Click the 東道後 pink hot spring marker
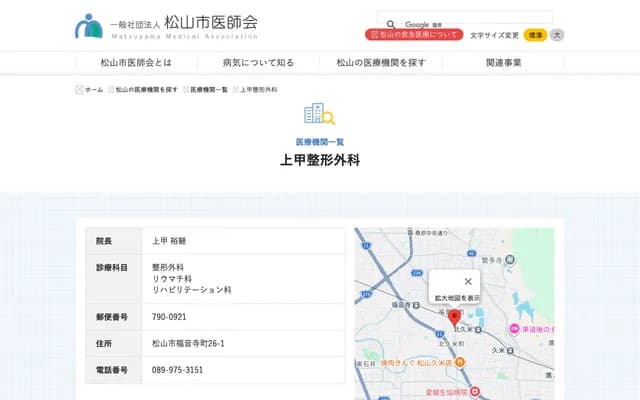640x400 pixels. click(x=514, y=329)
